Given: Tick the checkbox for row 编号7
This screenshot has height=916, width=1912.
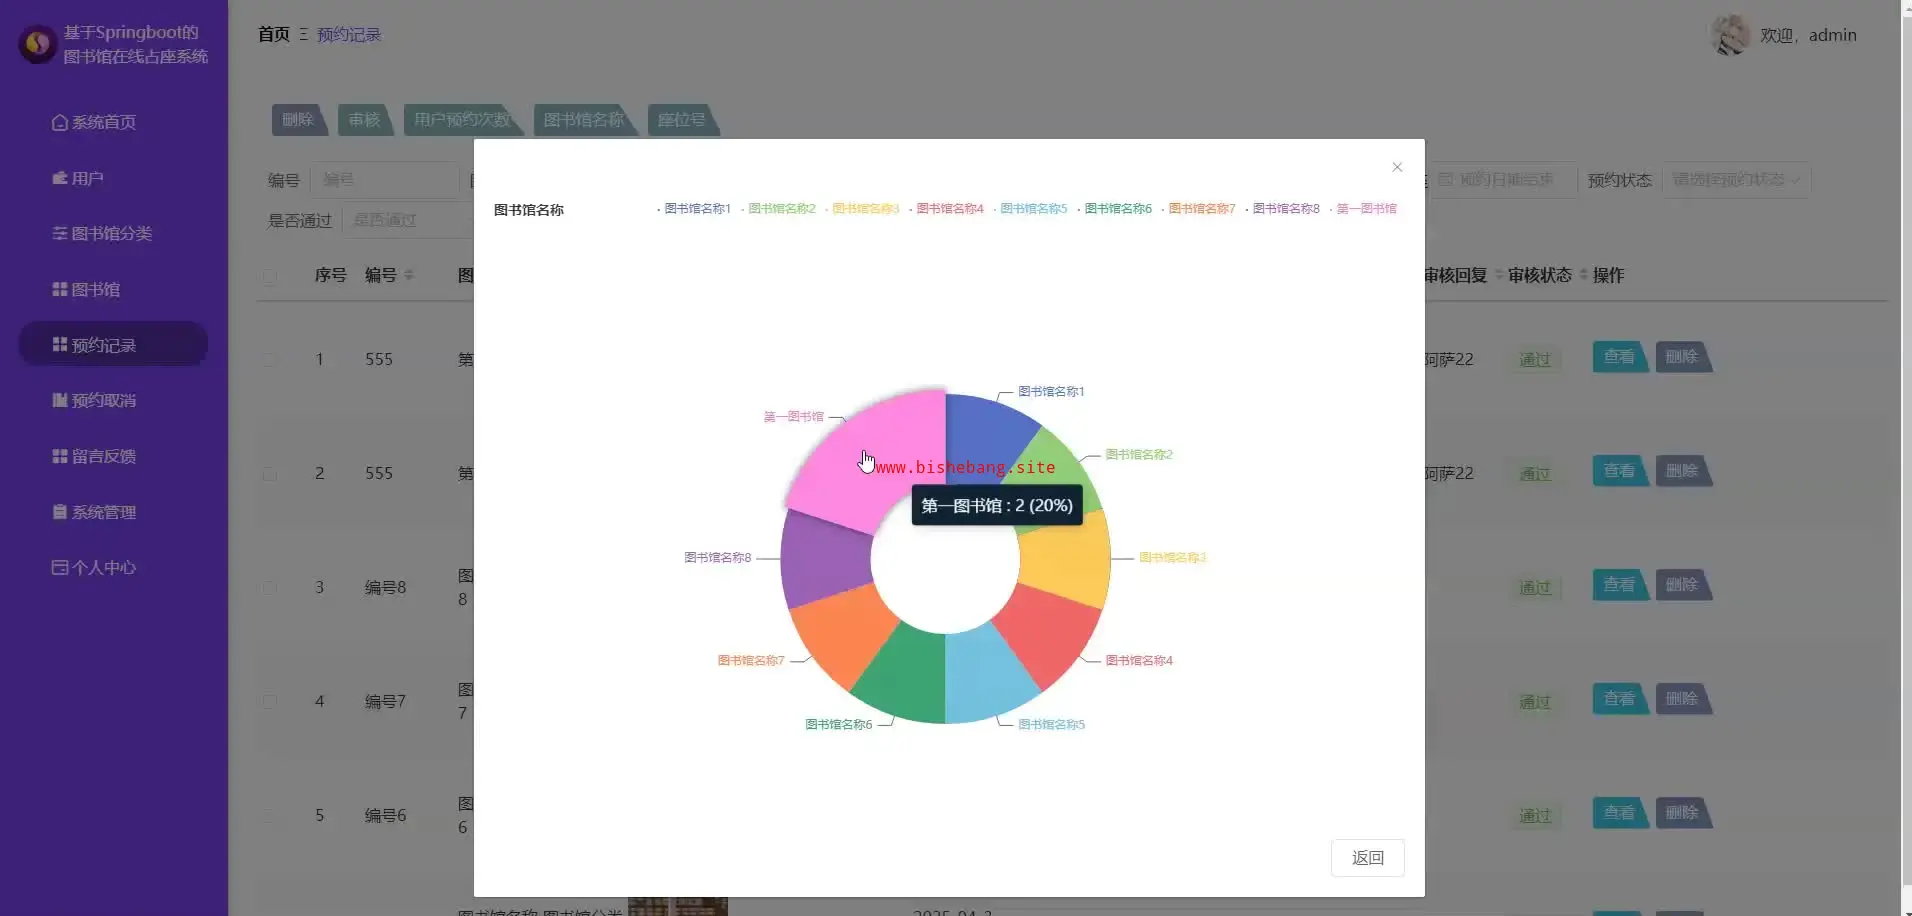Looking at the screenshot, I should tap(269, 701).
